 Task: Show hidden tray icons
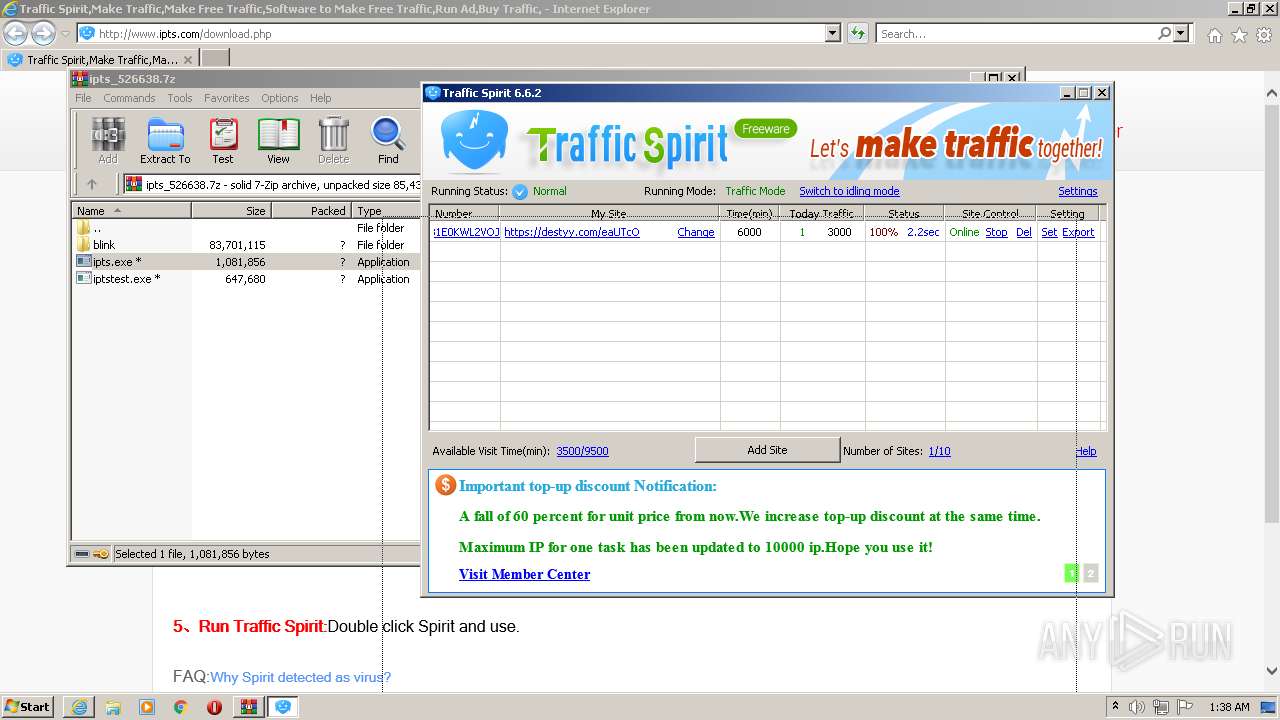[x=1115, y=707]
